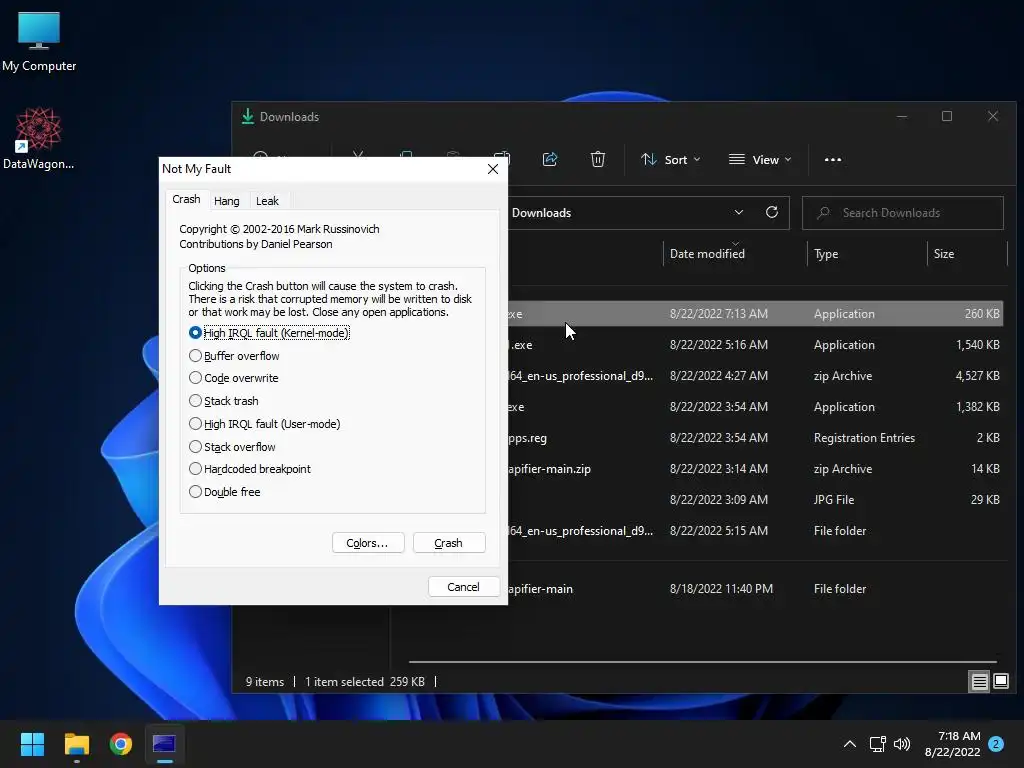Open the clock showing 7:18 AM

click(x=953, y=744)
